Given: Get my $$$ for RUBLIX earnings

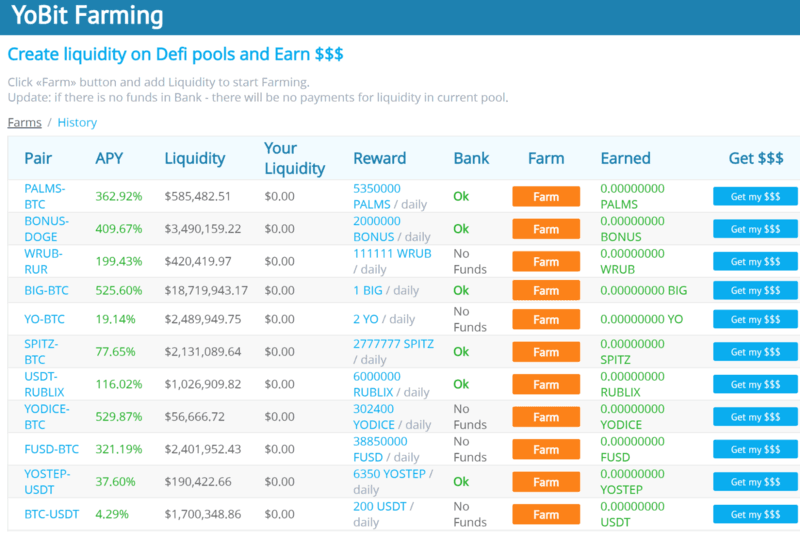Looking at the screenshot, I should (x=755, y=385).
